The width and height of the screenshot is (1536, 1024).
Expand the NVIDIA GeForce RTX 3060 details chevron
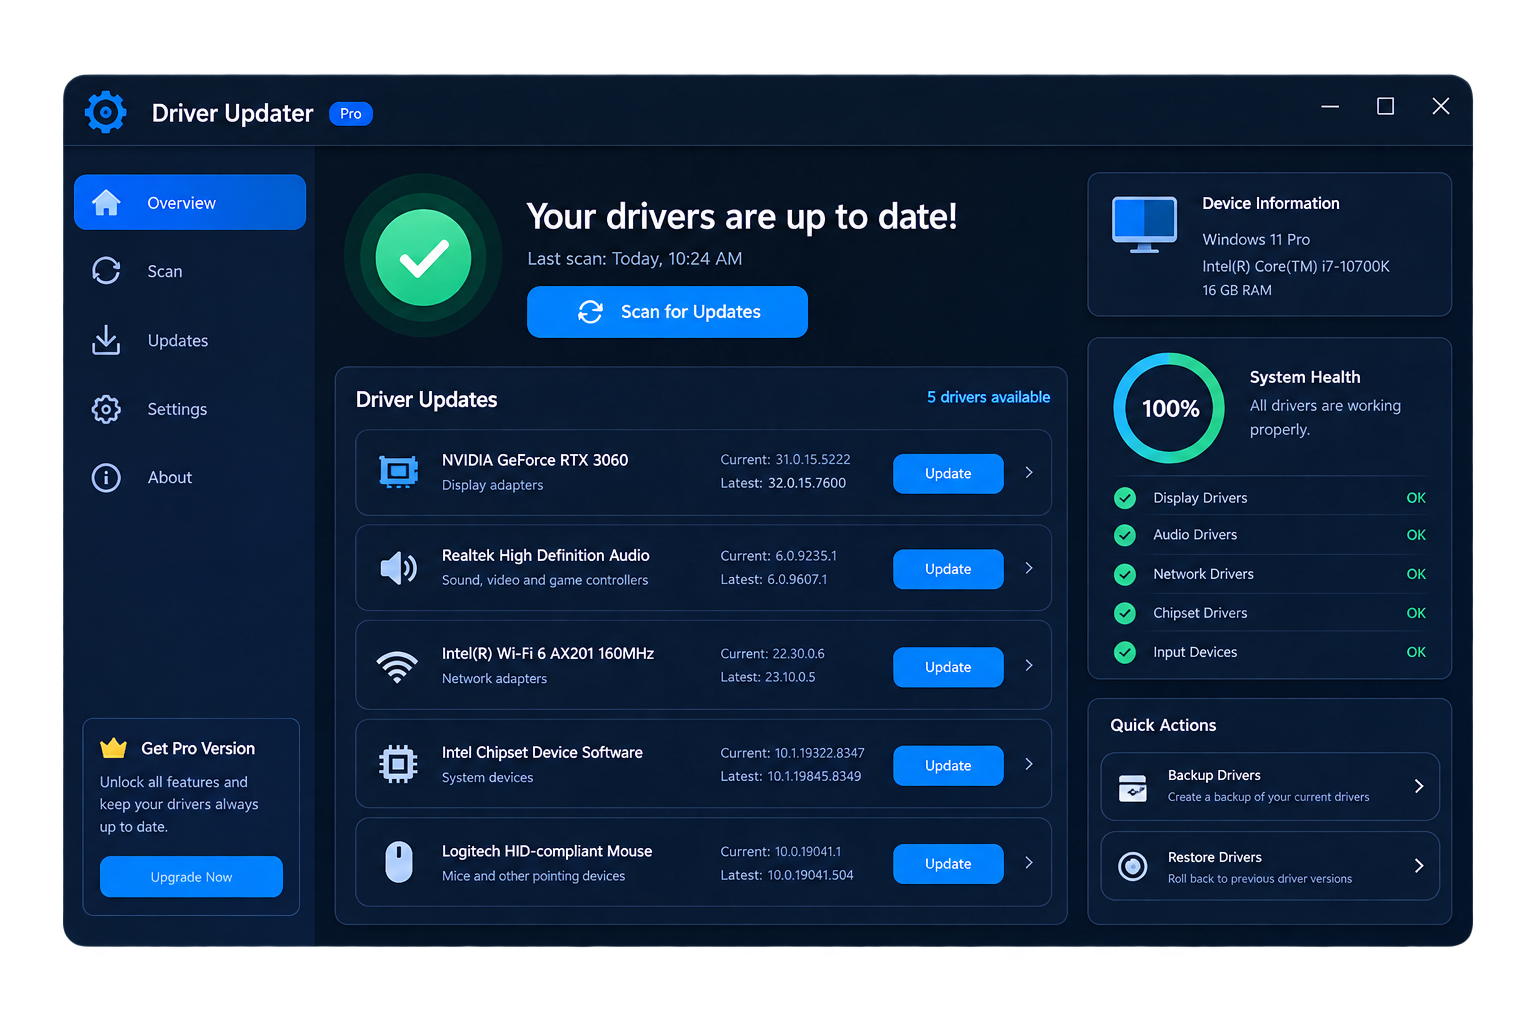1029,472
